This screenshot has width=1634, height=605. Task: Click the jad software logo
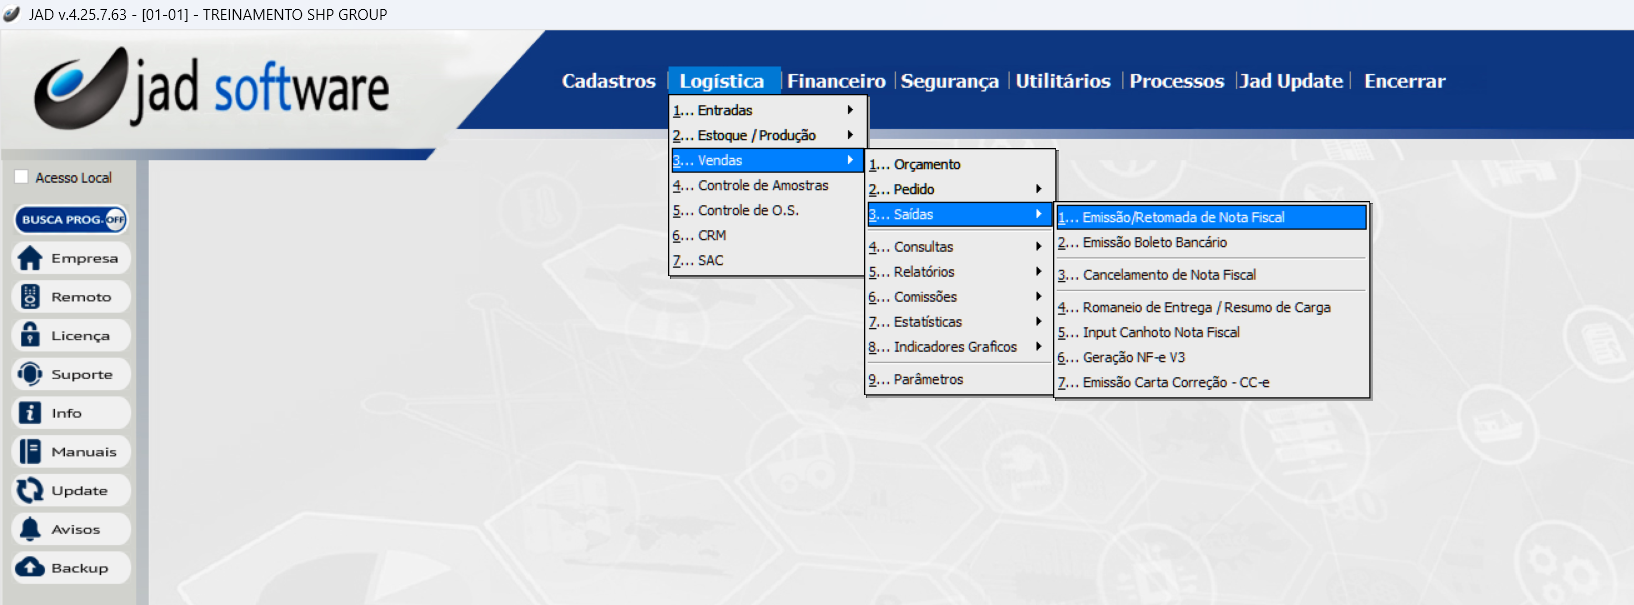coord(212,88)
